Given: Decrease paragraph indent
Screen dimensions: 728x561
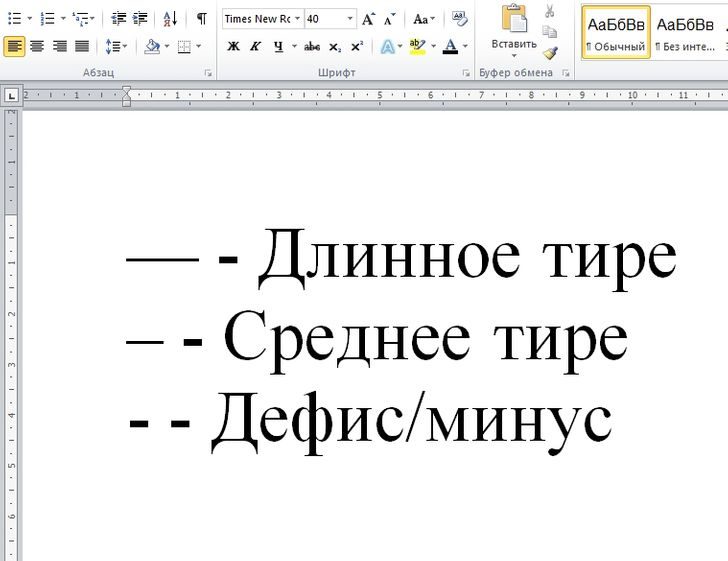Looking at the screenshot, I should (119, 19).
